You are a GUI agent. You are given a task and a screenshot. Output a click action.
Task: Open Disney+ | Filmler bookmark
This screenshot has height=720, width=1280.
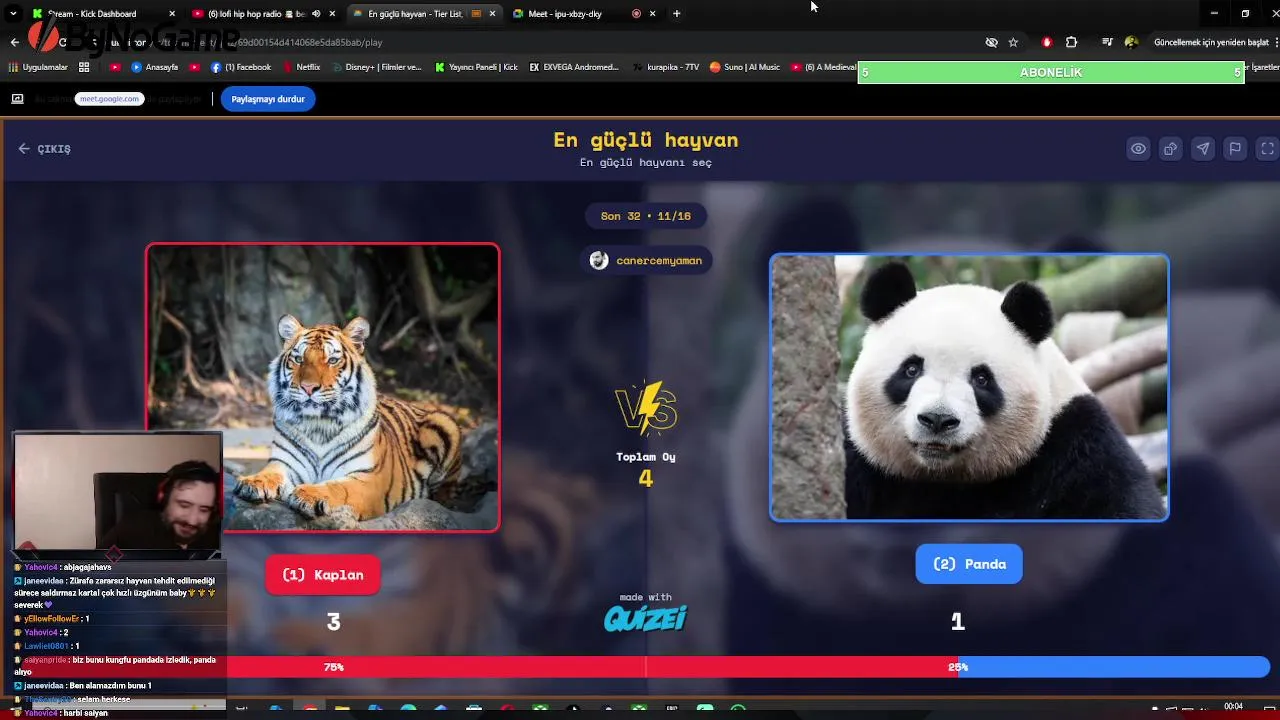click(377, 67)
